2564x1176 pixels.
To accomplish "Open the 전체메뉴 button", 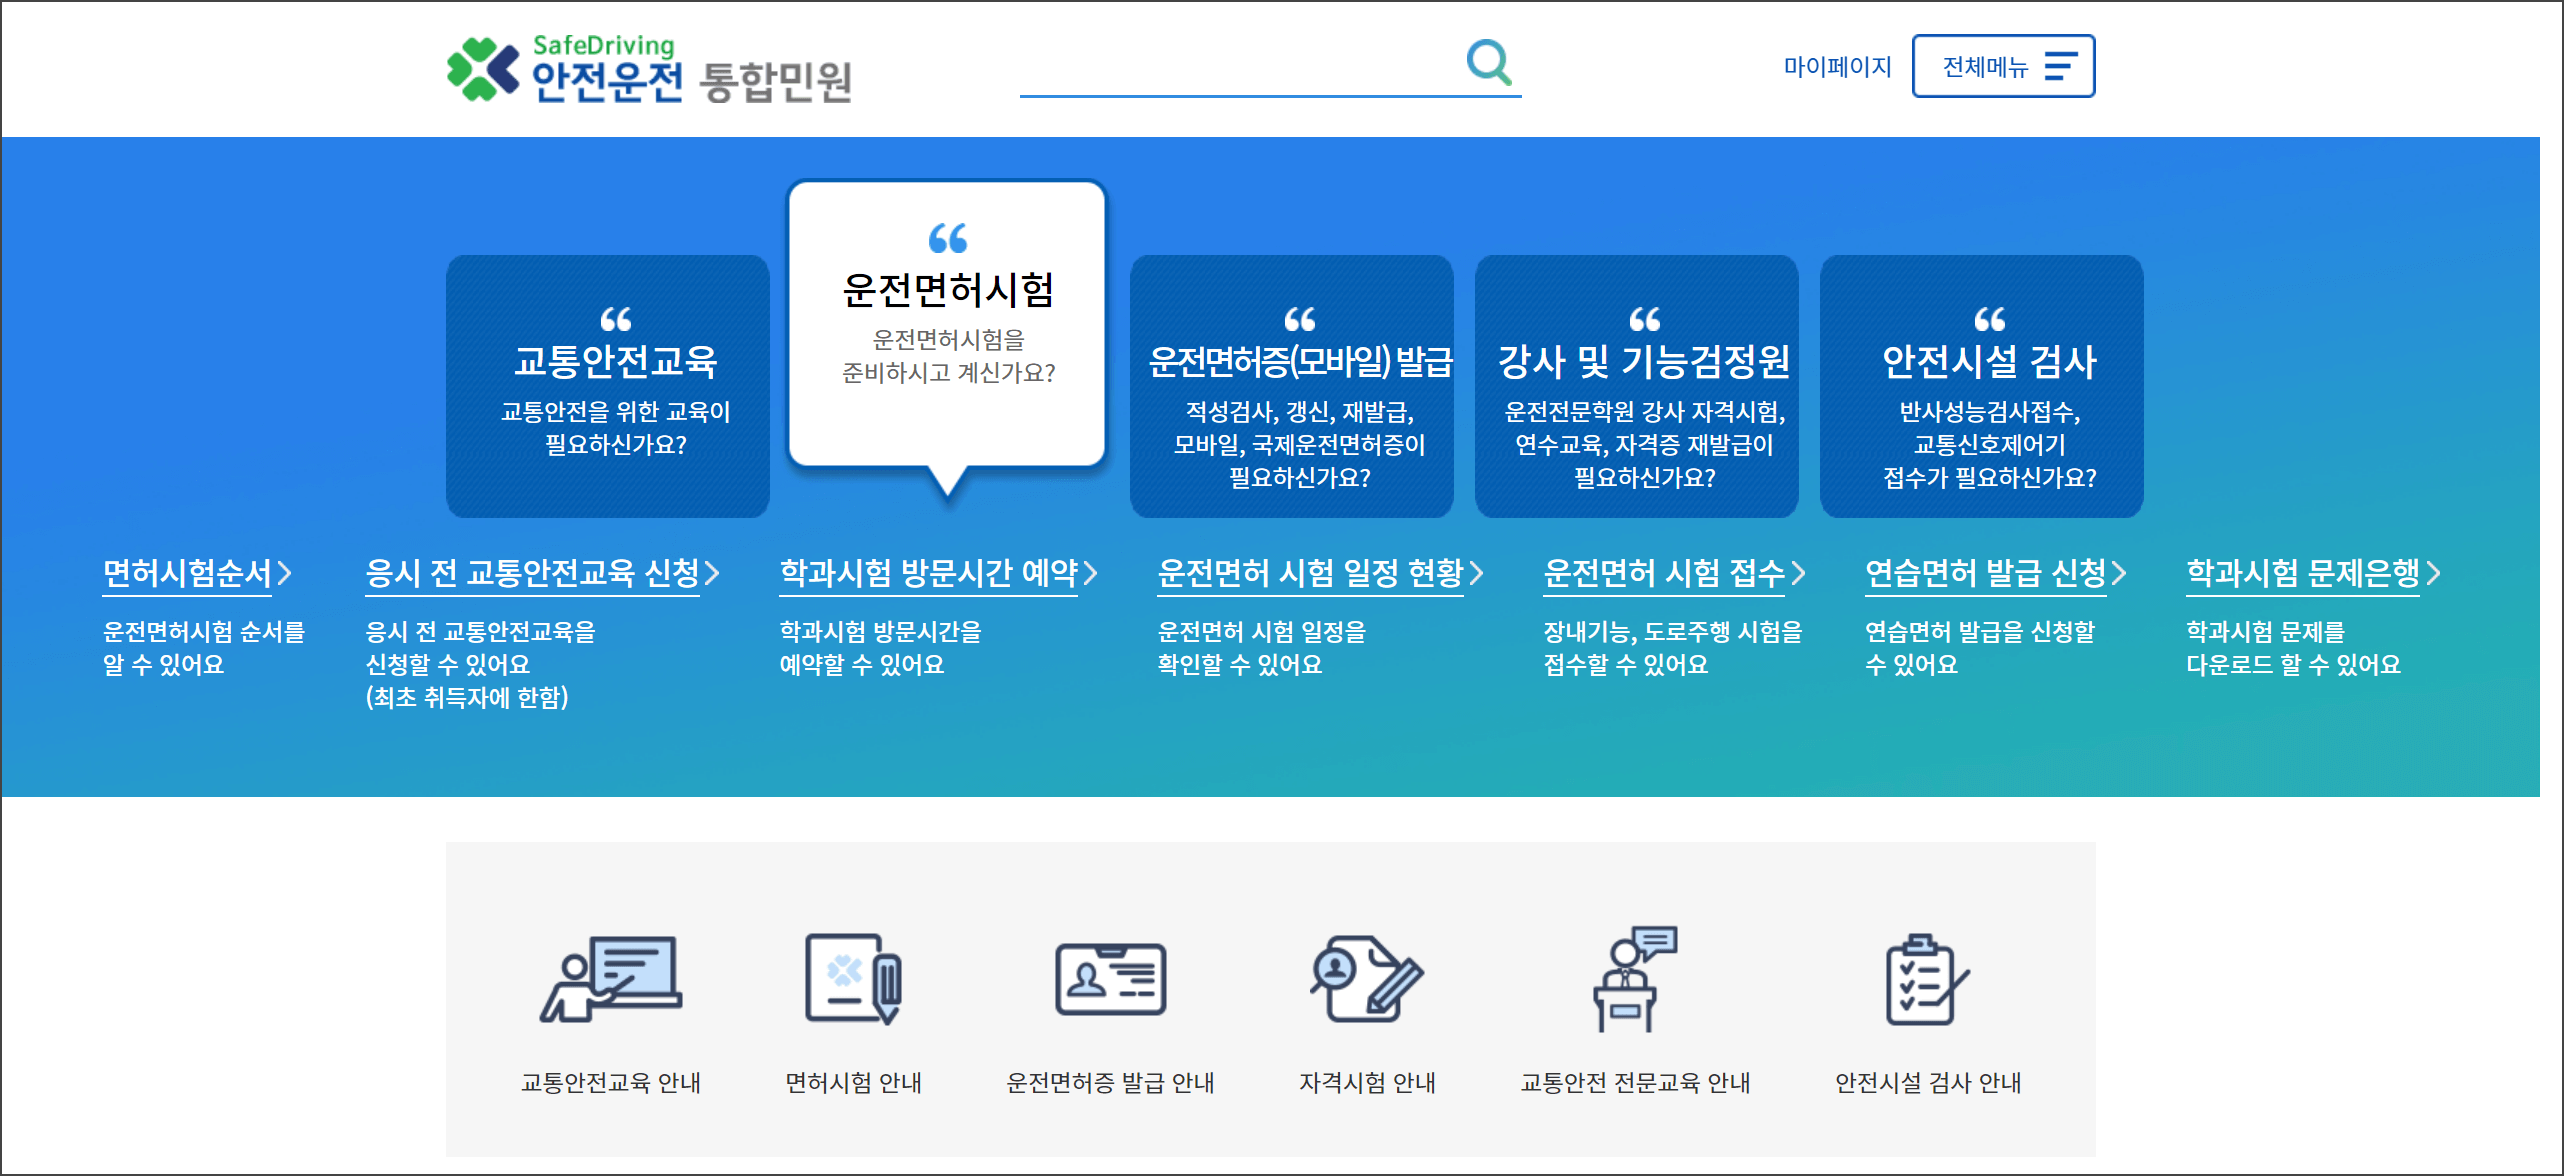I will 2003,66.
